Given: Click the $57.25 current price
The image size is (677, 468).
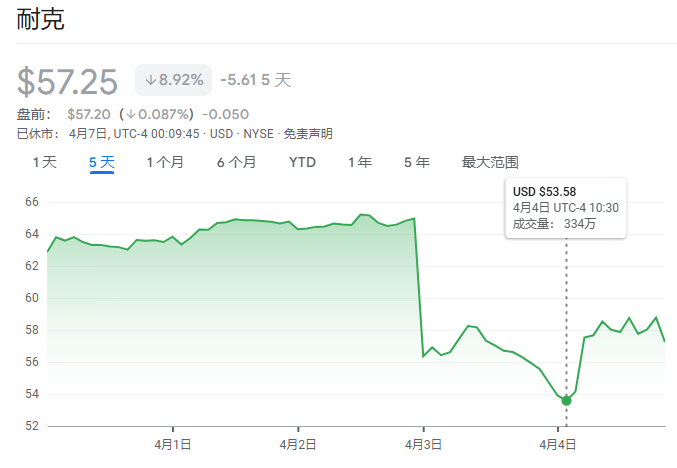Looking at the screenshot, I should (x=68, y=81).
